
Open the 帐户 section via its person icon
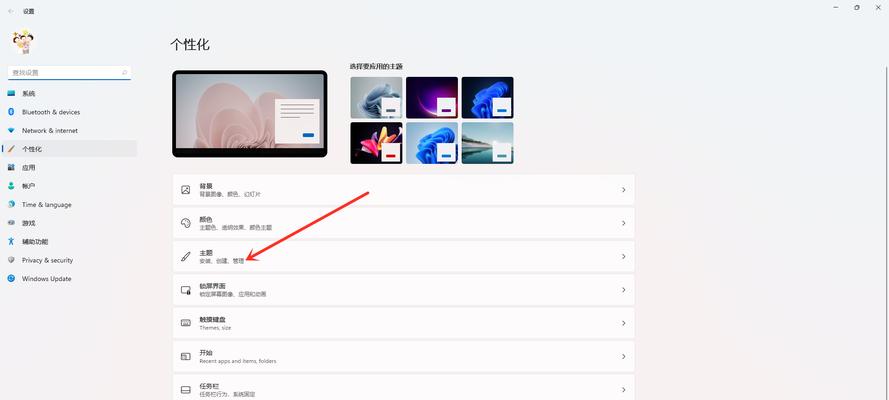coord(11,186)
